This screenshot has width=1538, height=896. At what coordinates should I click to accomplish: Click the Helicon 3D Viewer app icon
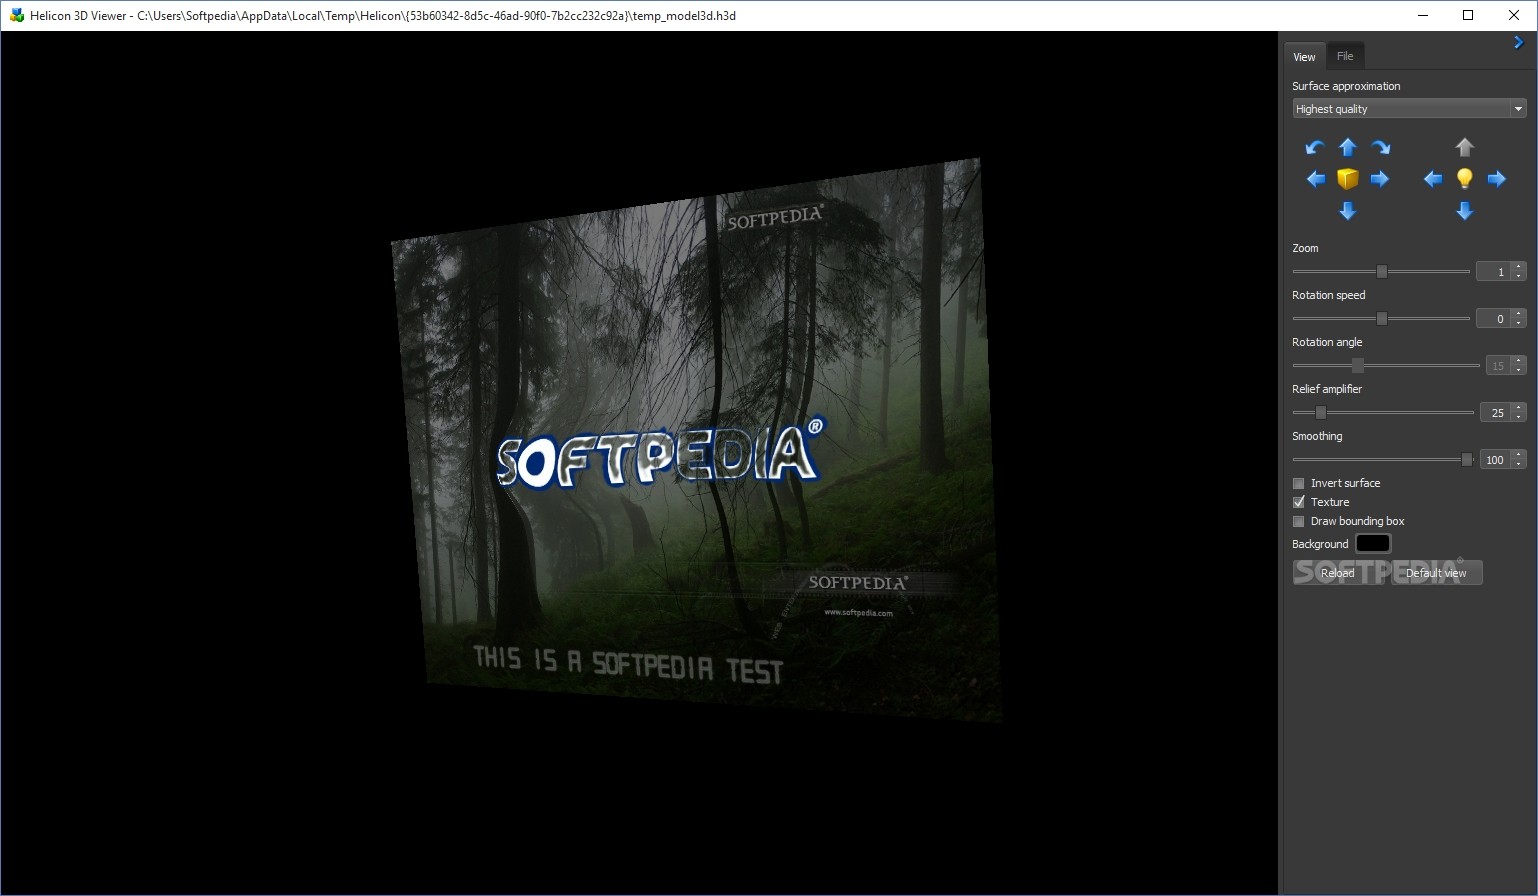pos(16,15)
